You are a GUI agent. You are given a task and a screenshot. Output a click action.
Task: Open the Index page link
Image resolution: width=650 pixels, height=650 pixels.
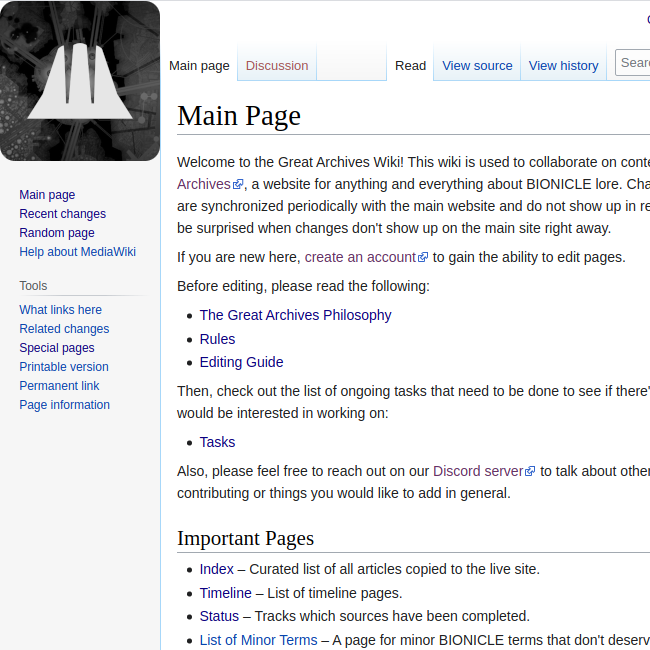(216, 569)
